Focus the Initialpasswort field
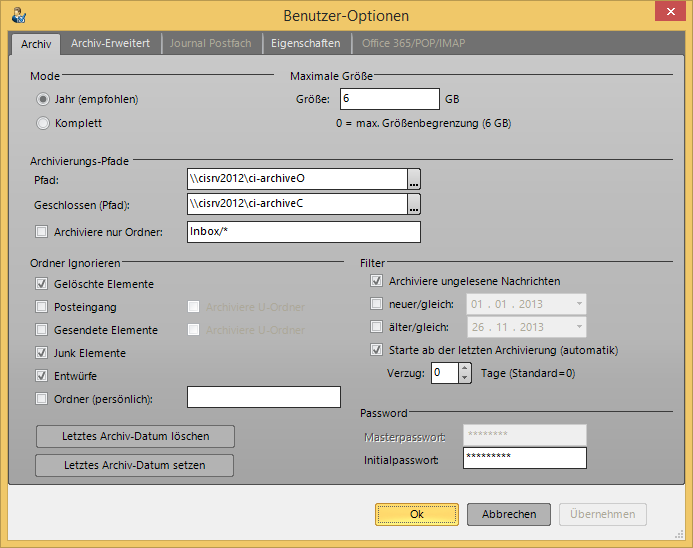This screenshot has width=693, height=548. [524, 459]
